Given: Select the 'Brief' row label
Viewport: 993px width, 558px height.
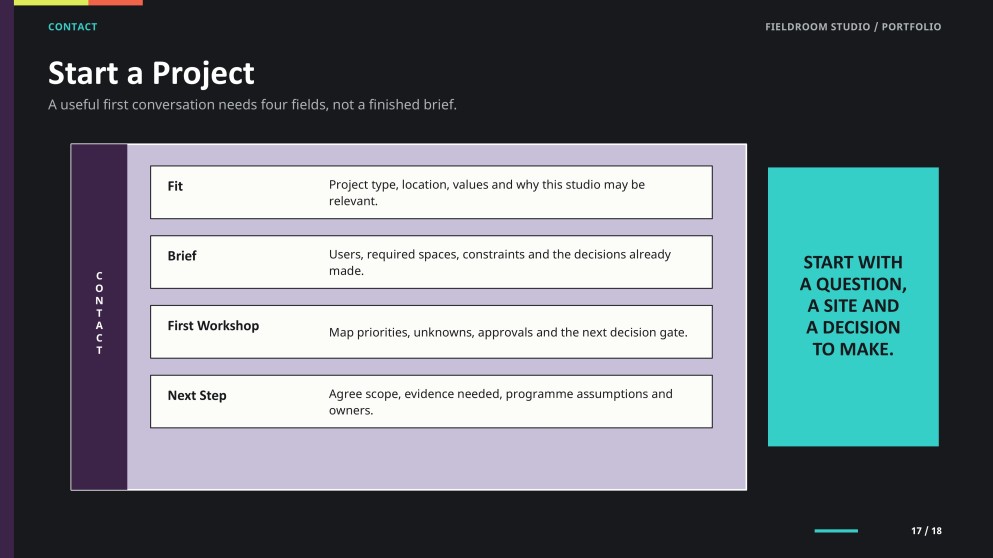Looking at the screenshot, I should tap(182, 256).
